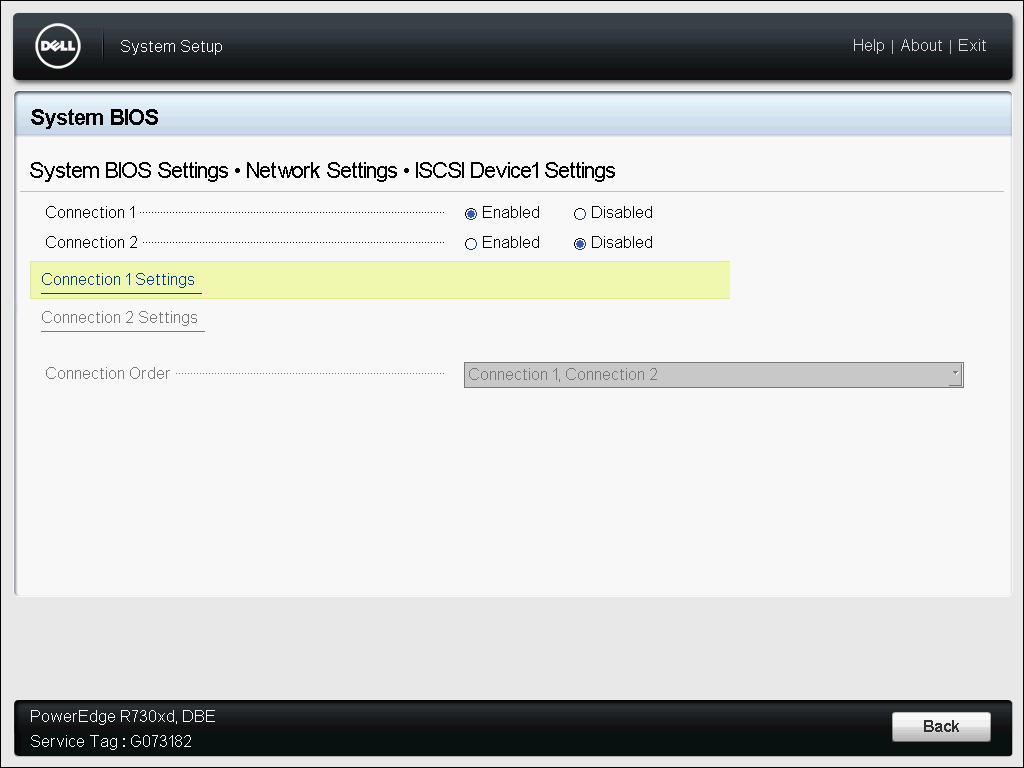This screenshot has width=1024, height=768.
Task: Enable Connection 1 radio button
Action: (471, 214)
